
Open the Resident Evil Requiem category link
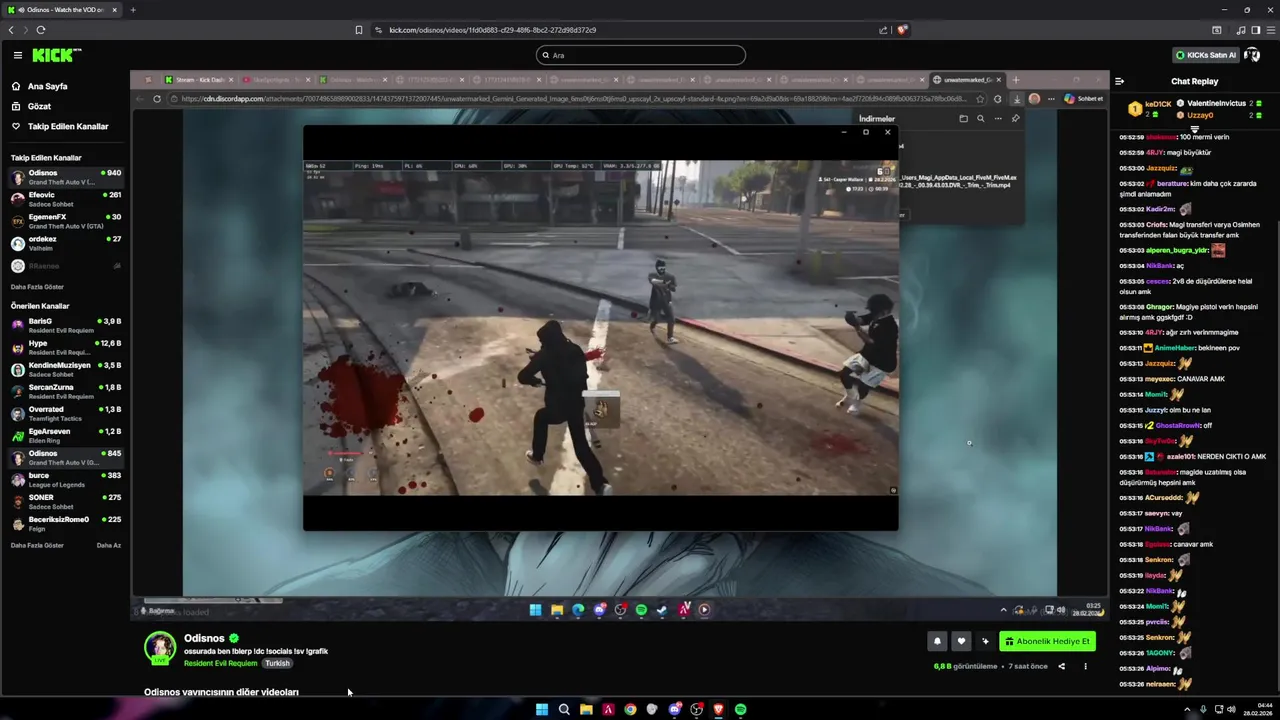(220, 663)
